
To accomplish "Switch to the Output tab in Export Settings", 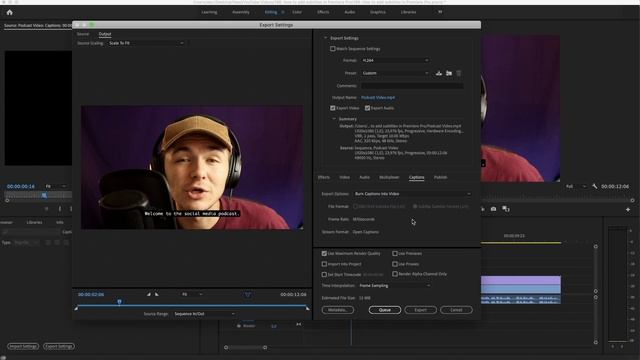I will [x=105, y=34].
